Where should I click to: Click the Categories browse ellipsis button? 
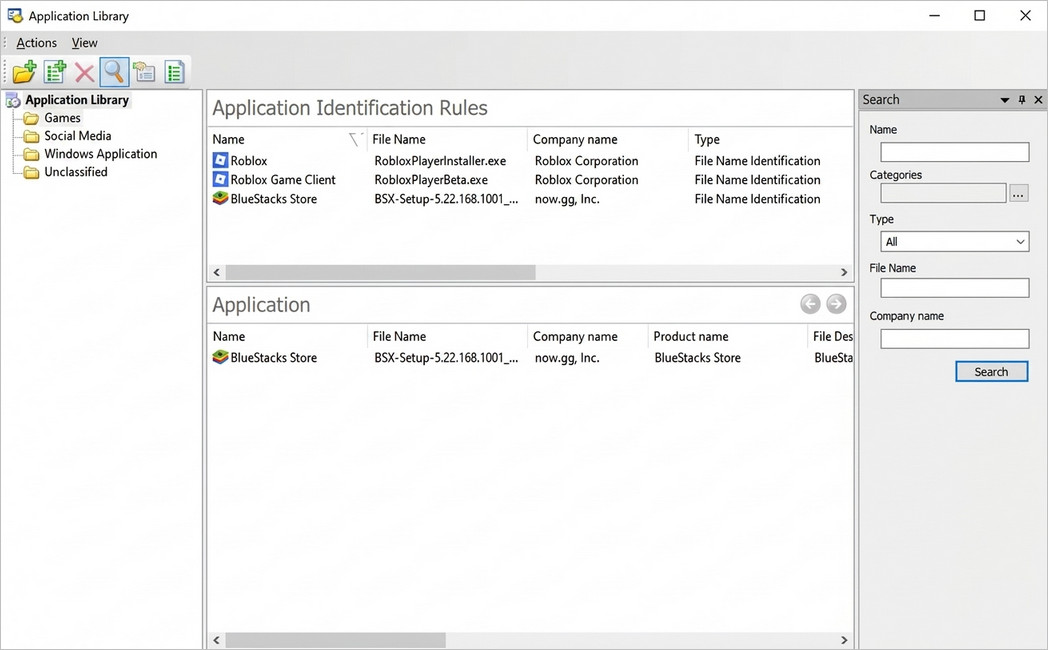(x=1019, y=194)
